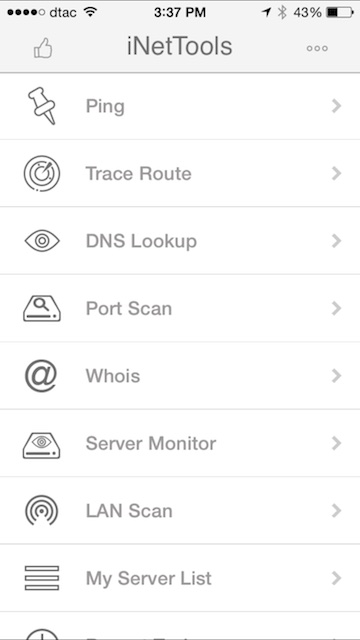The height and width of the screenshot is (640, 360).
Task: Tap the thumbs-up like icon
Action: coord(43,48)
